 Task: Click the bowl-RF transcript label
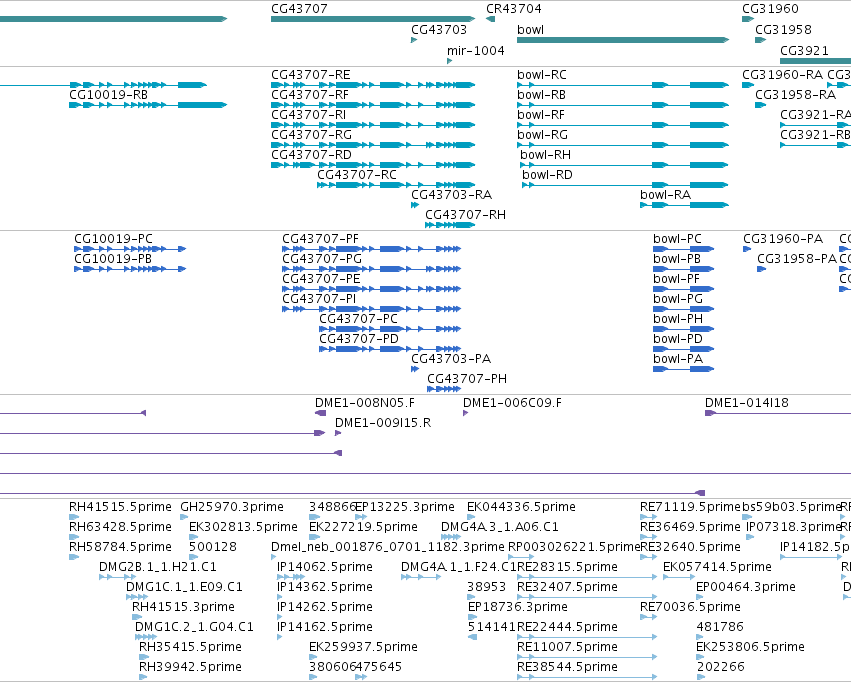[x=541, y=115]
